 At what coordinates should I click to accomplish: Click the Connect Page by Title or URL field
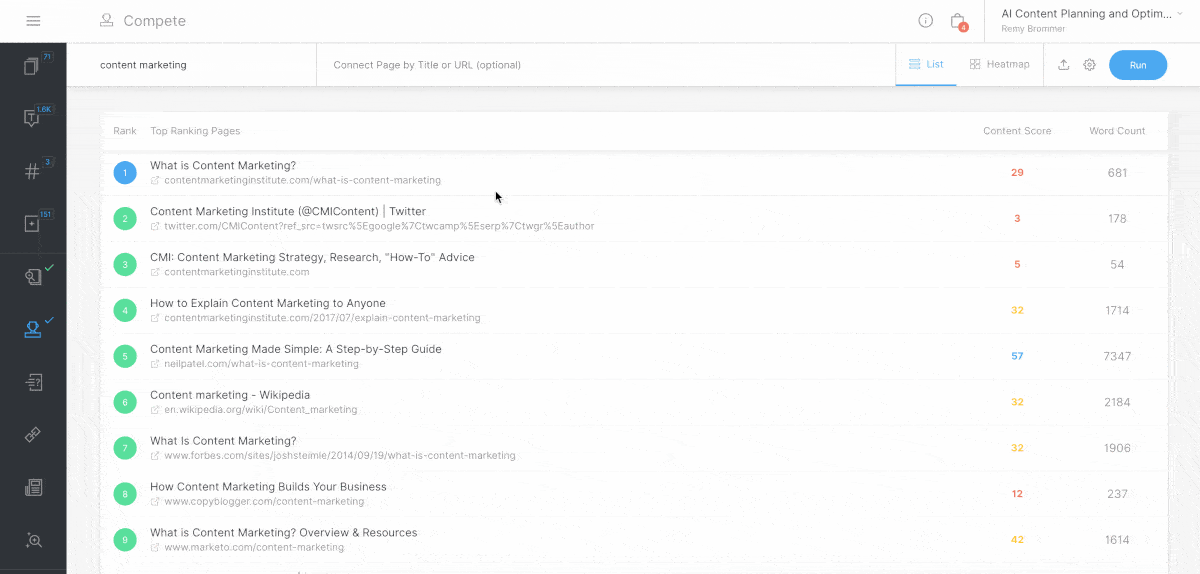pyautogui.click(x=606, y=65)
